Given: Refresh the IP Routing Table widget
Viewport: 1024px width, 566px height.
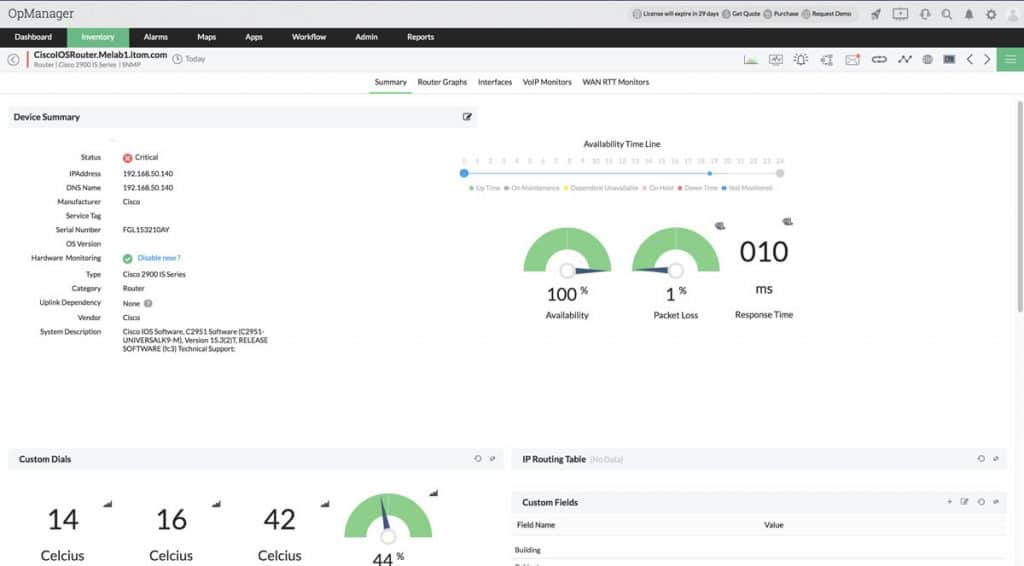Looking at the screenshot, I should pyautogui.click(x=981, y=459).
